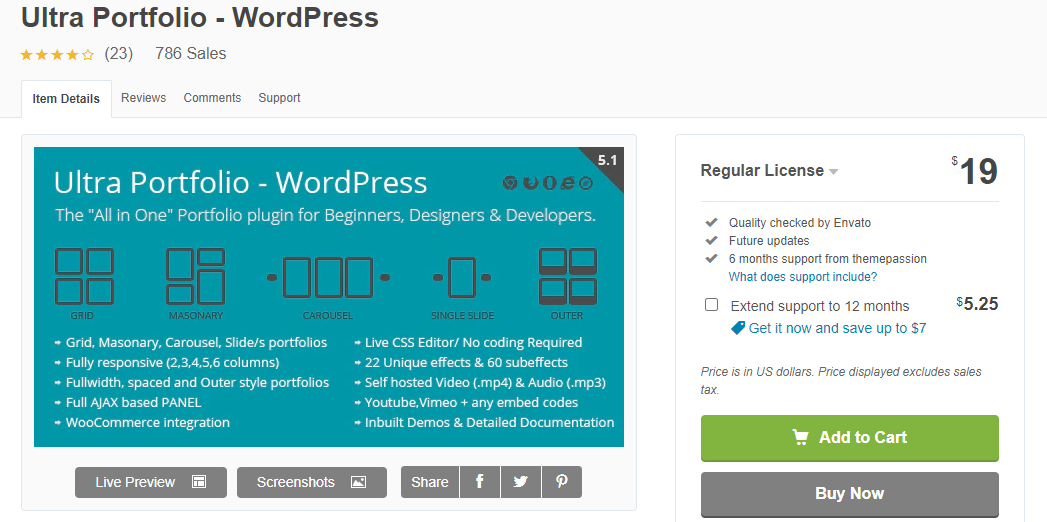Click the '786 Sales' text
The height and width of the screenshot is (522, 1047).
tap(191, 53)
